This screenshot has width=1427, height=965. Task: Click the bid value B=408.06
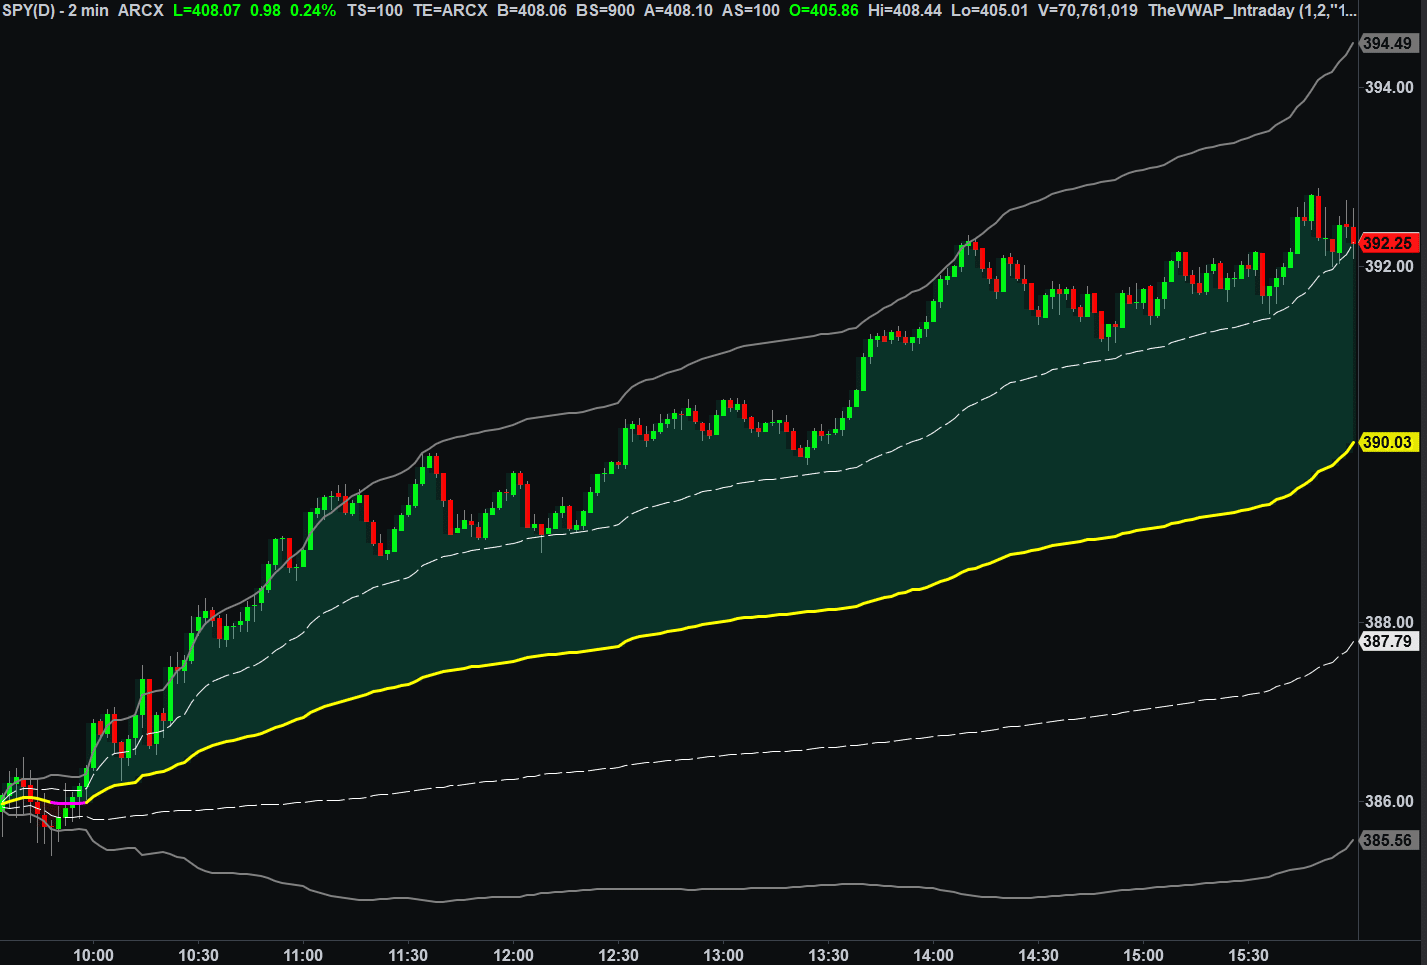point(531,11)
